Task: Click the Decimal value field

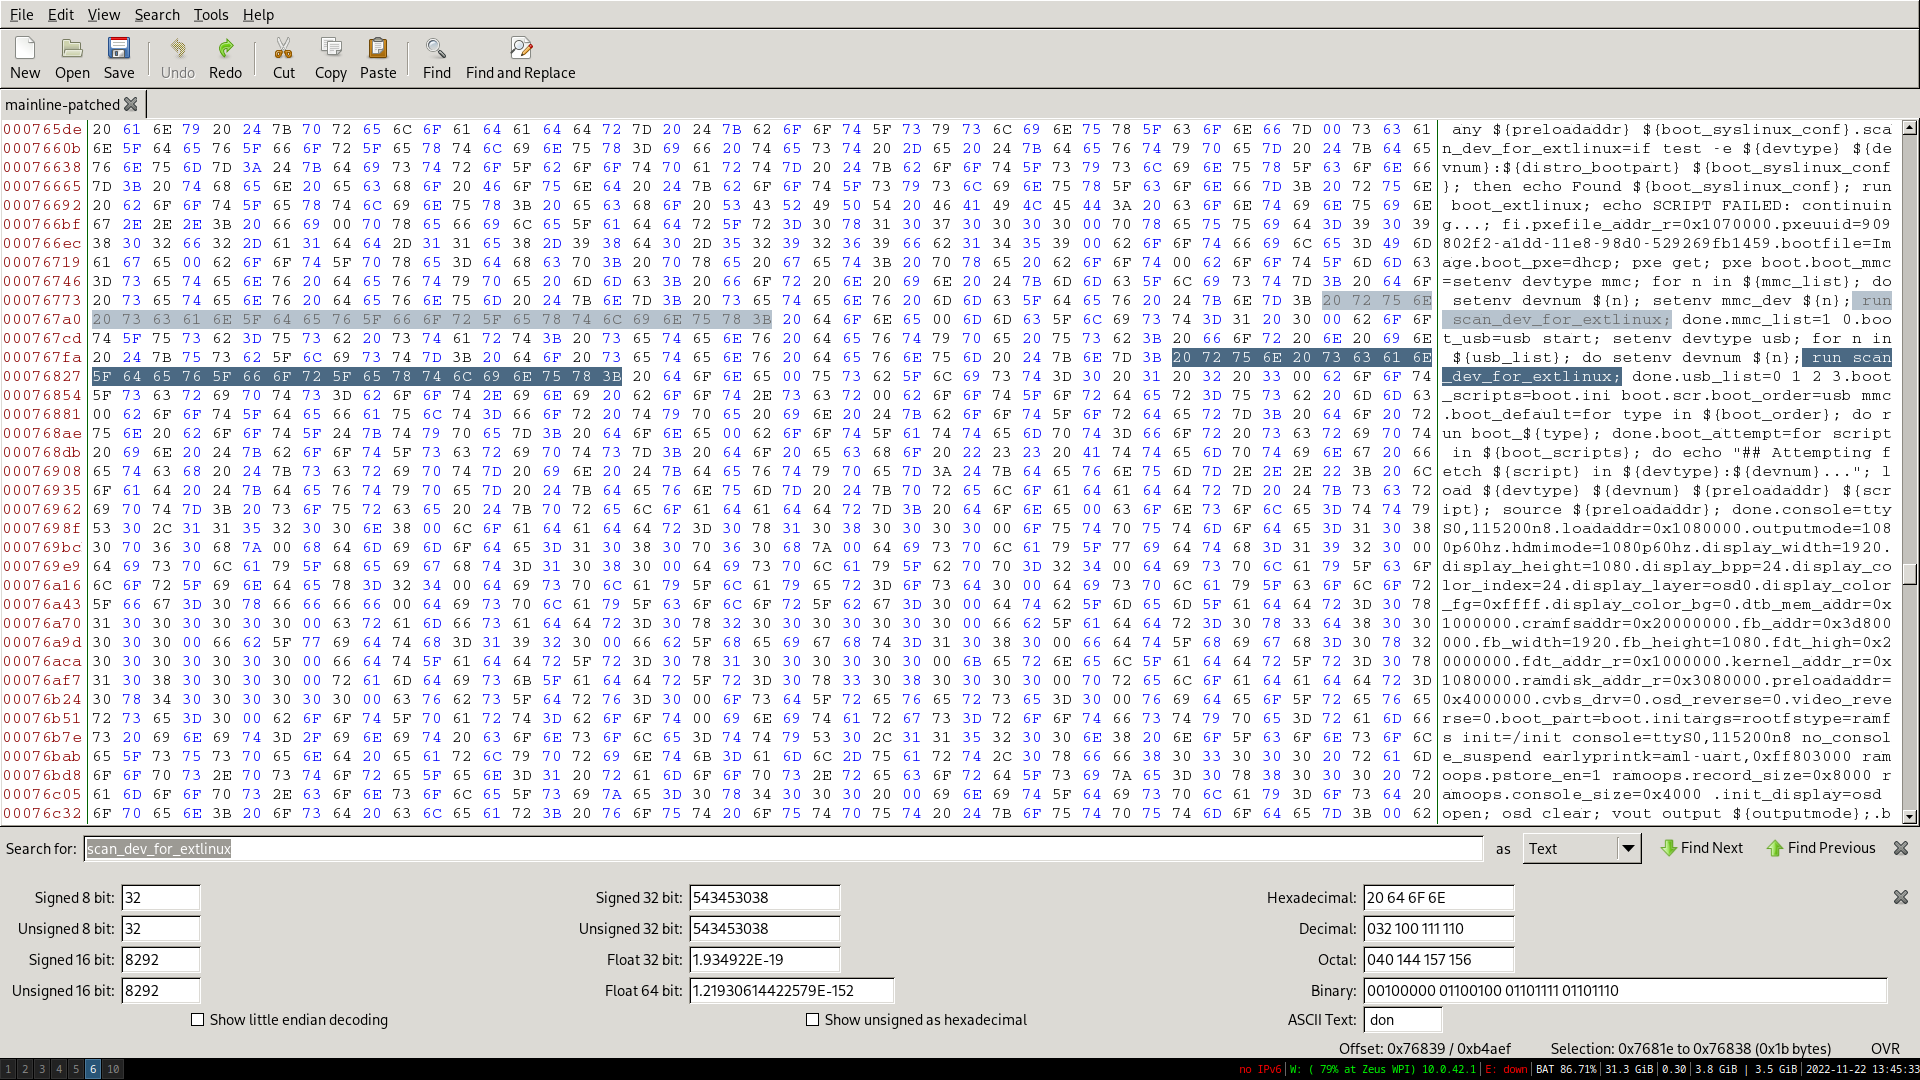Action: click(x=1439, y=929)
